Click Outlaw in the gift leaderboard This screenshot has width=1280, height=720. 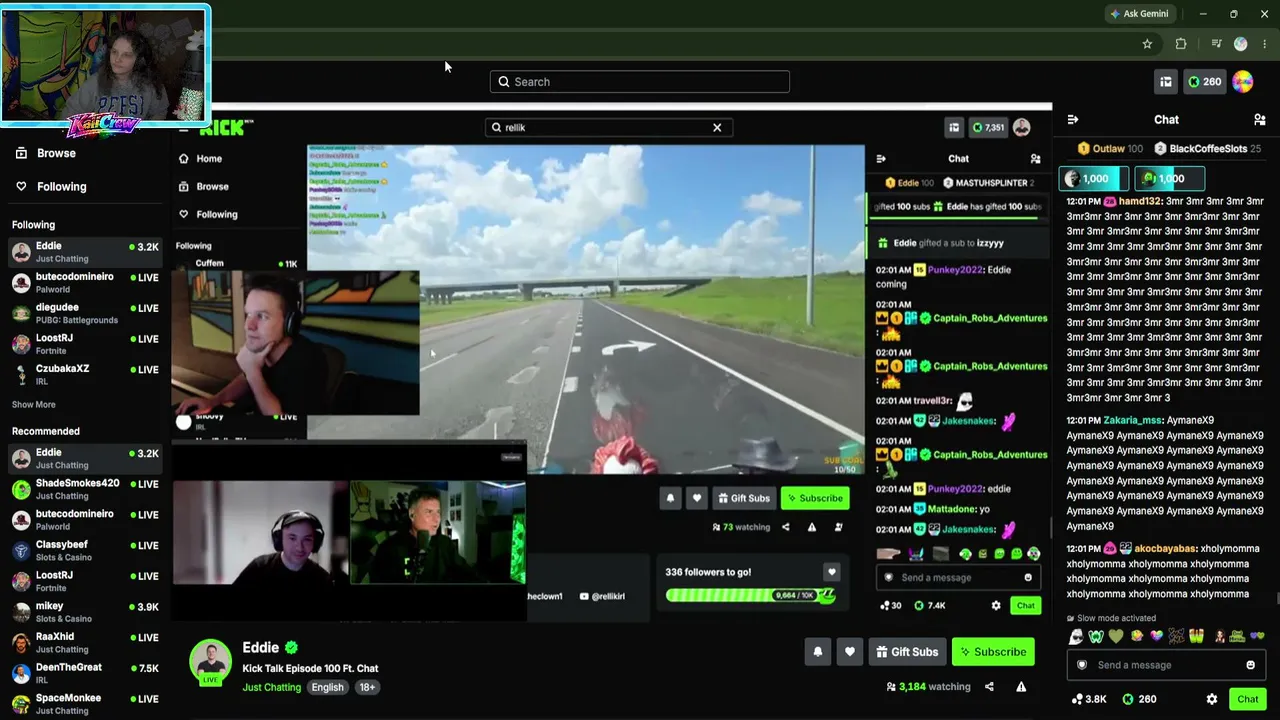[x=1108, y=148]
